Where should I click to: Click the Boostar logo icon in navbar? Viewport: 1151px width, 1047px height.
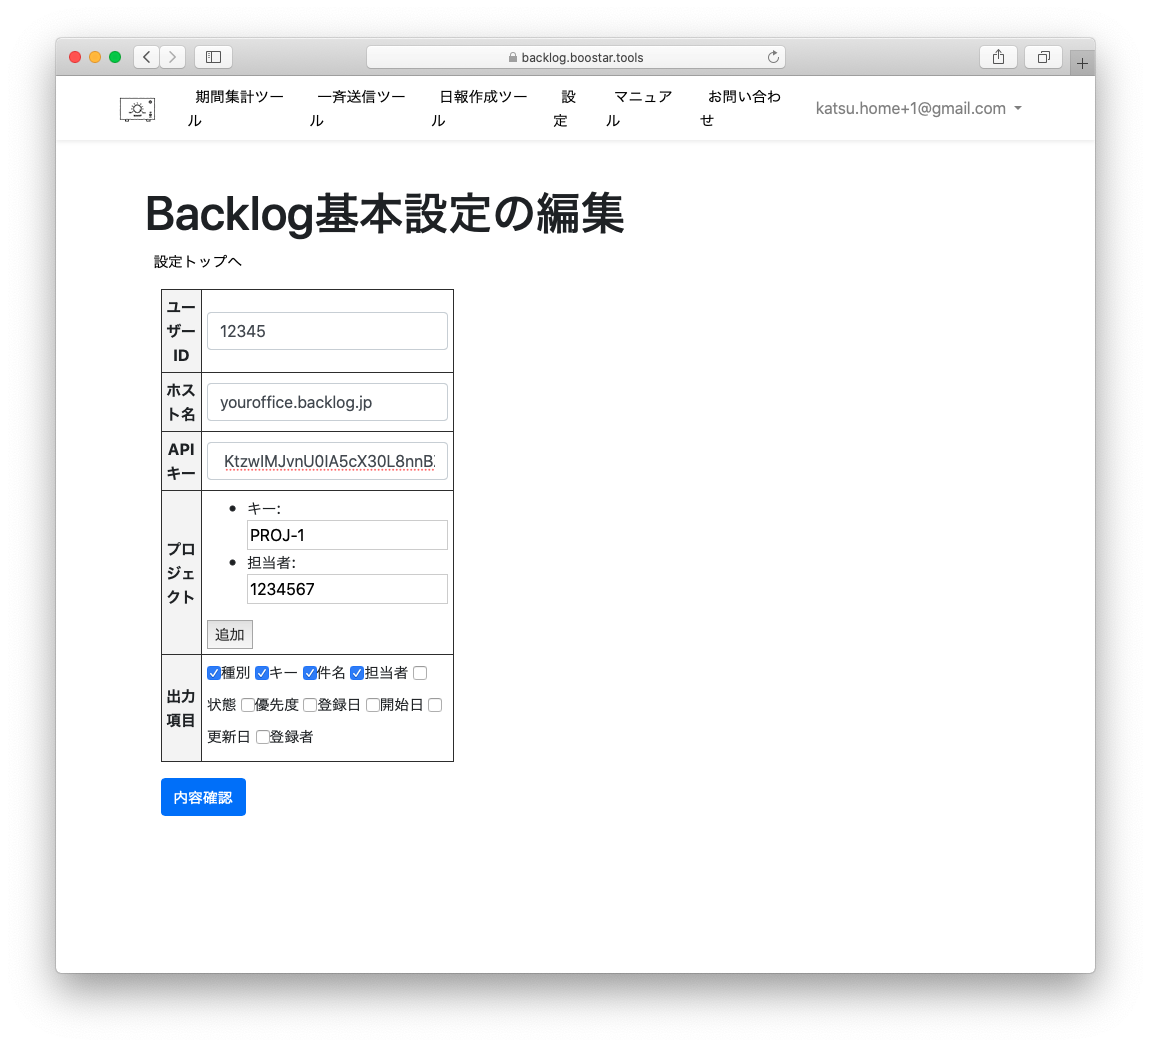(137, 109)
